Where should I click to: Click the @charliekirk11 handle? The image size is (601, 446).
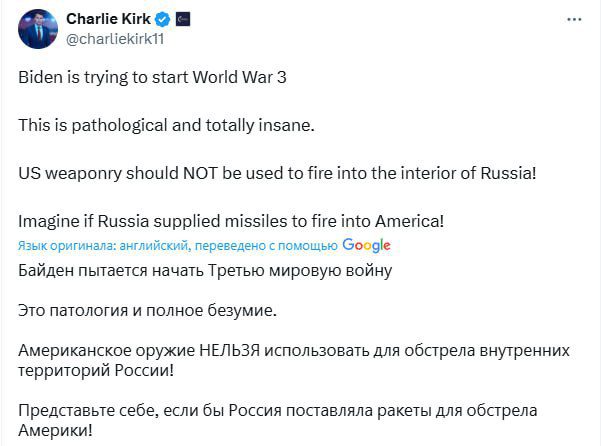coord(113,37)
